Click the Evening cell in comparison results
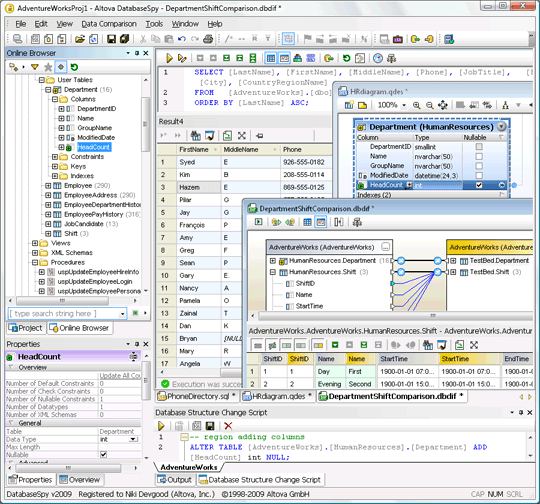This screenshot has width=540, height=504. pyautogui.click(x=330, y=384)
